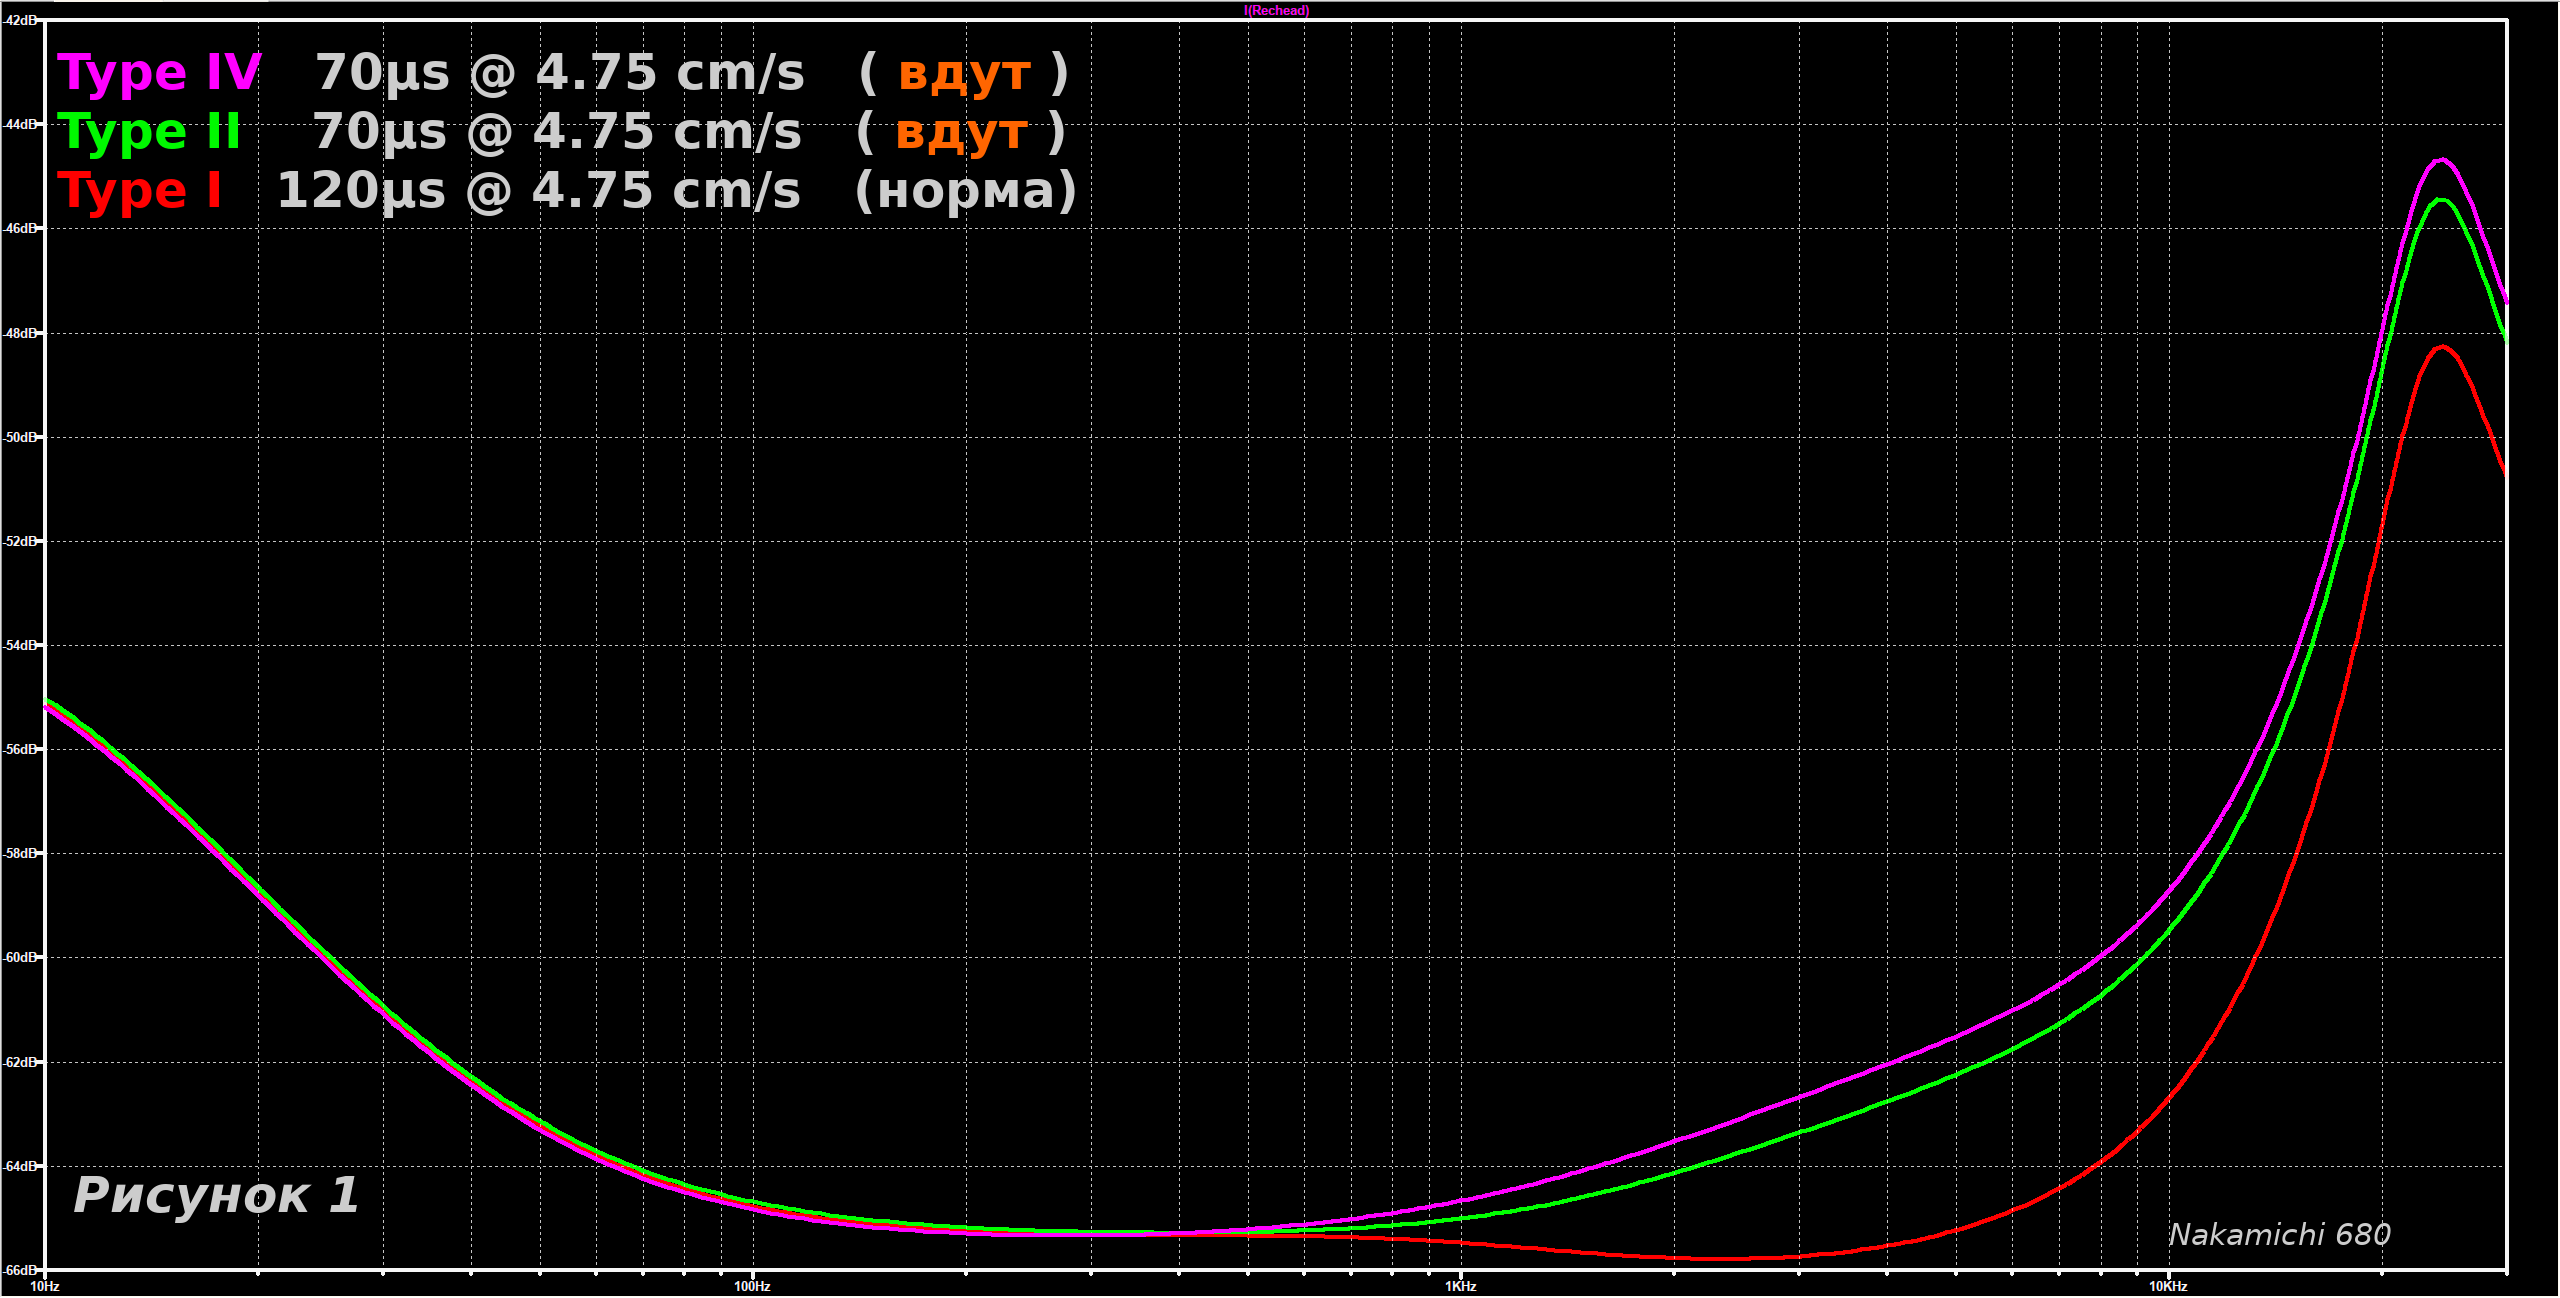
Task: Click the 120µs value in legend
Action: pyautogui.click(x=360, y=191)
